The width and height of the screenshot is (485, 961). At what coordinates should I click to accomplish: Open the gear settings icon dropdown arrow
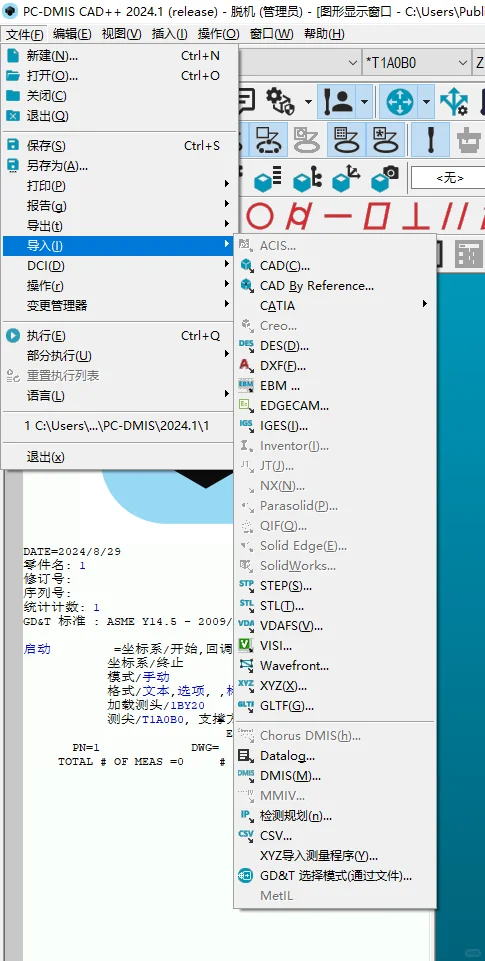point(307,102)
